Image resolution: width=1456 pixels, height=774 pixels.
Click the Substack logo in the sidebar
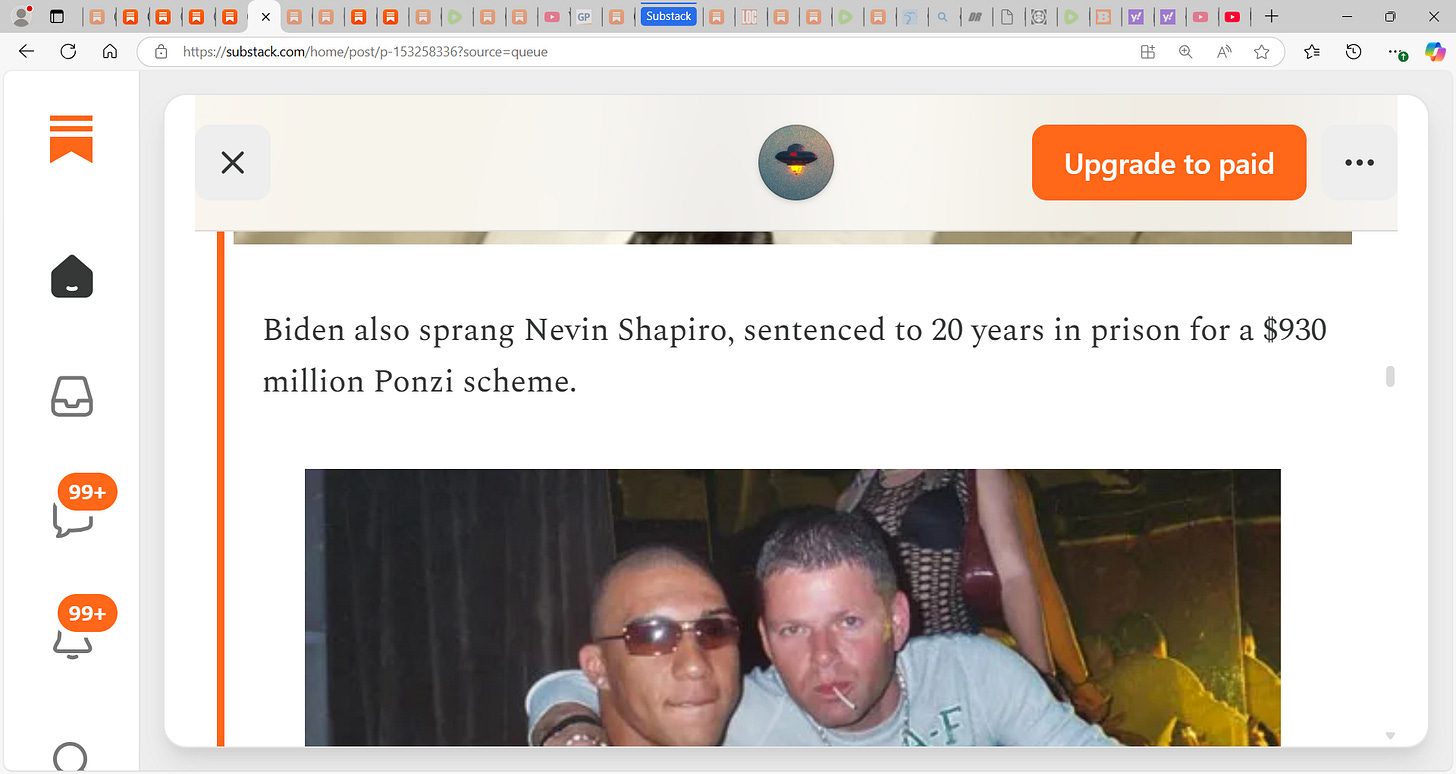71,139
